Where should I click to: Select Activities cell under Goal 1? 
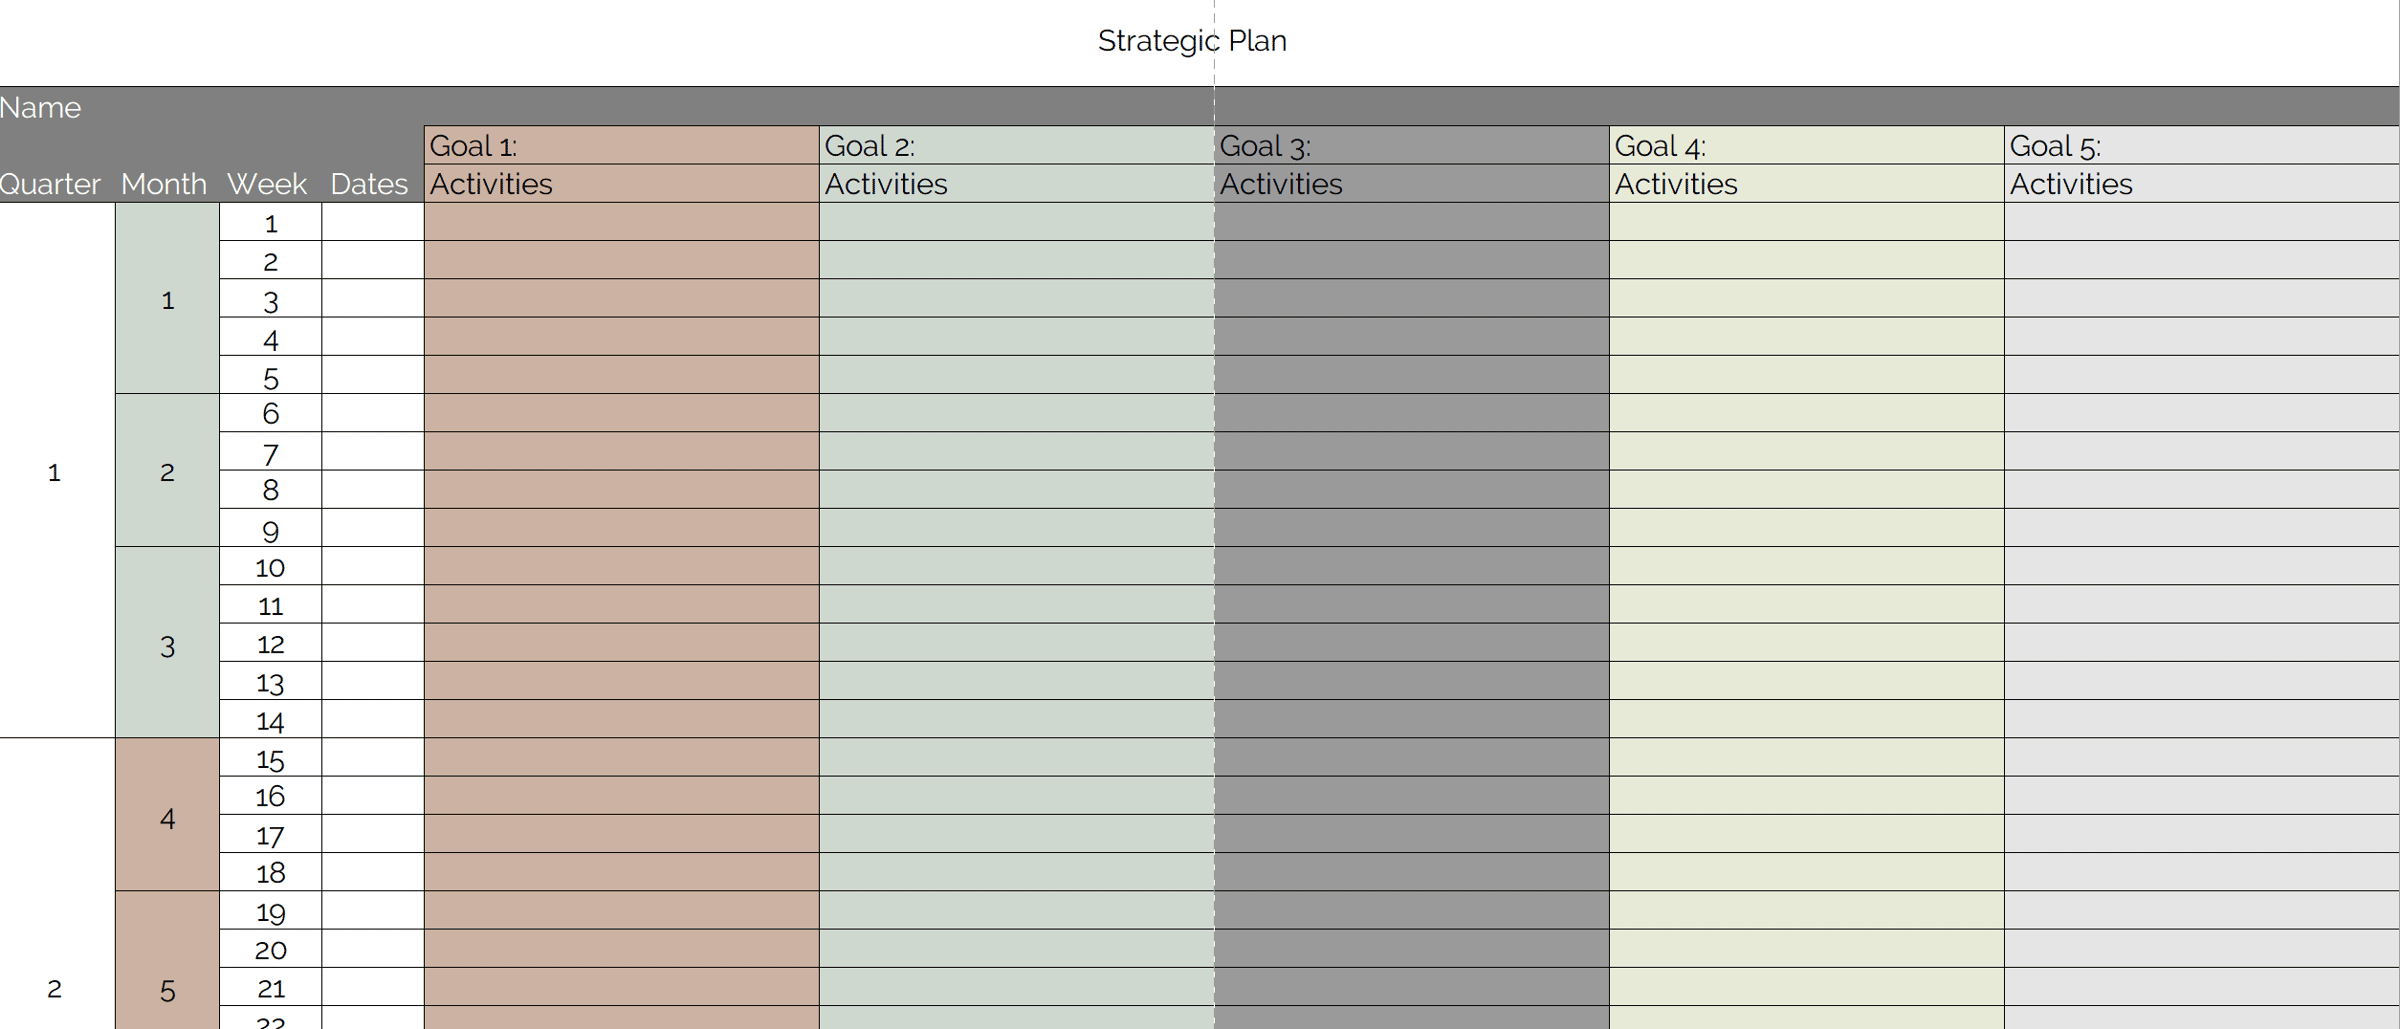pos(620,184)
